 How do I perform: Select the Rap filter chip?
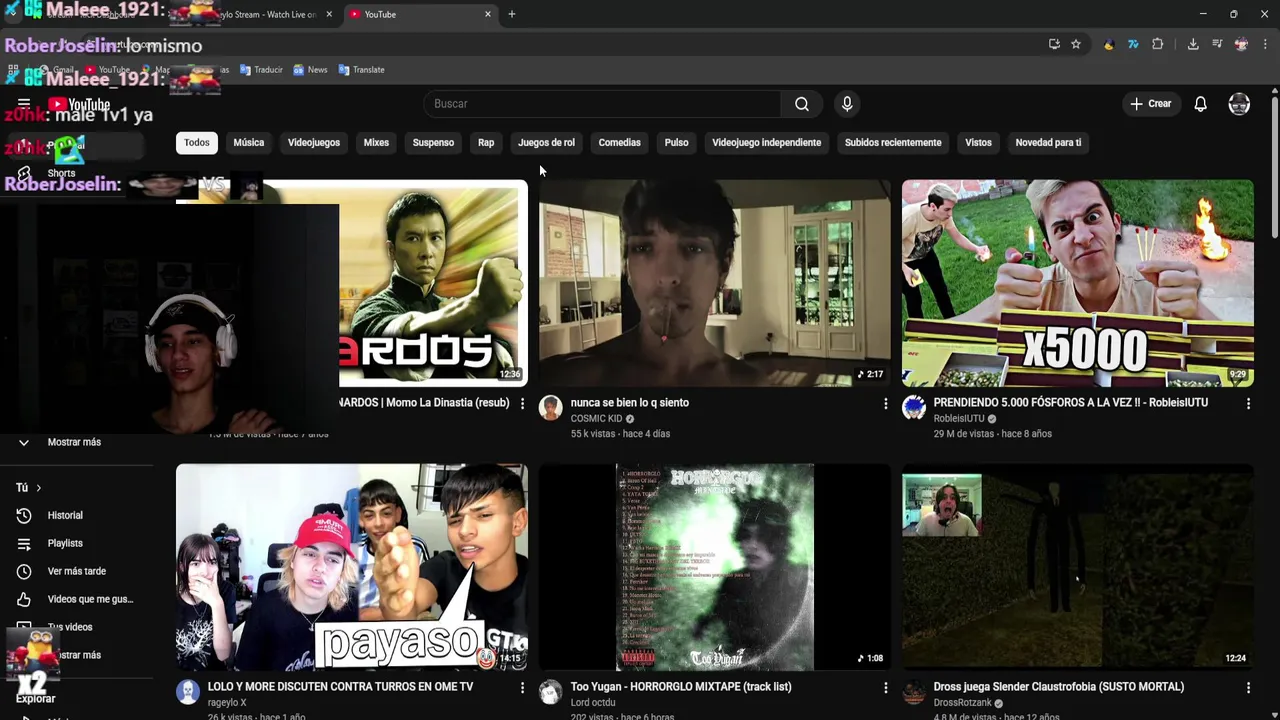pos(486,142)
